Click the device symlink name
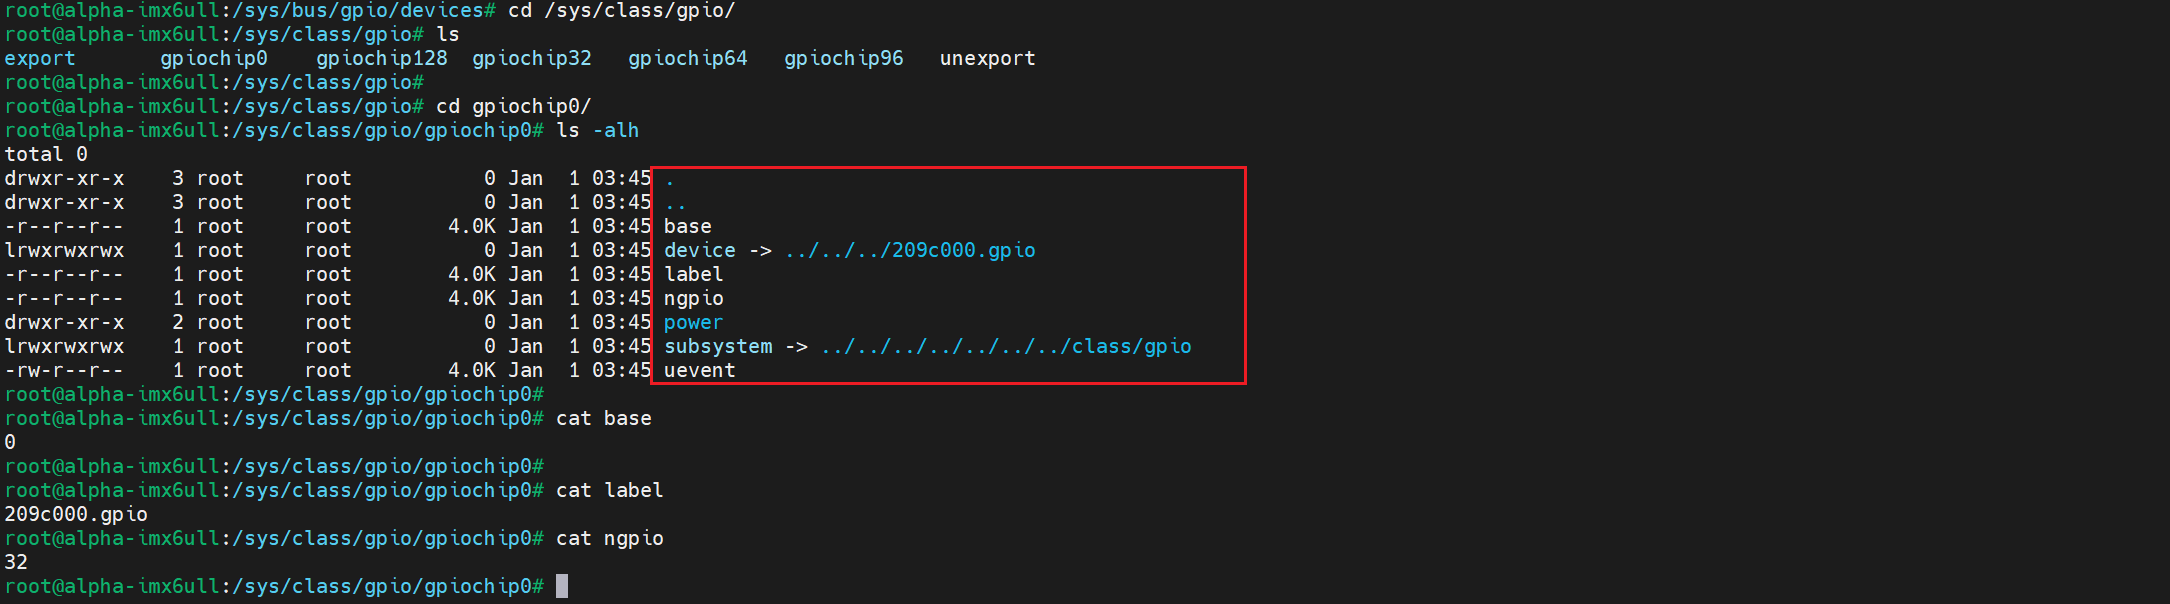The image size is (2170, 604). (x=699, y=251)
